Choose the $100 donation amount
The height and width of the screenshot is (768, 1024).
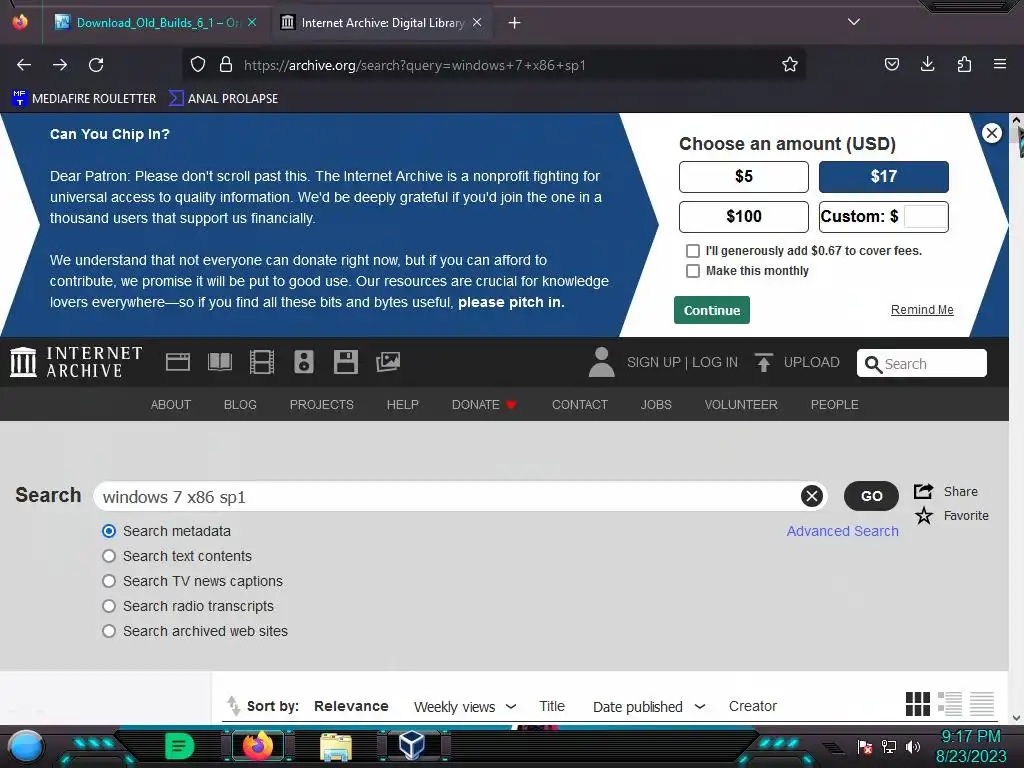744,216
